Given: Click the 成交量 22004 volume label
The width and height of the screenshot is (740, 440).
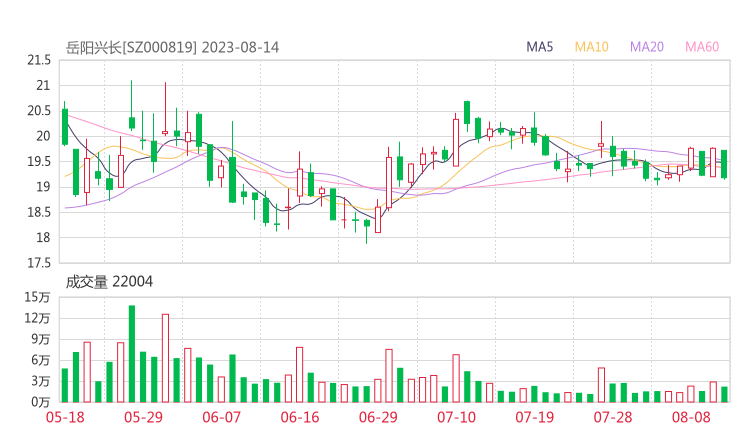Looking at the screenshot, I should pyautogui.click(x=109, y=282).
